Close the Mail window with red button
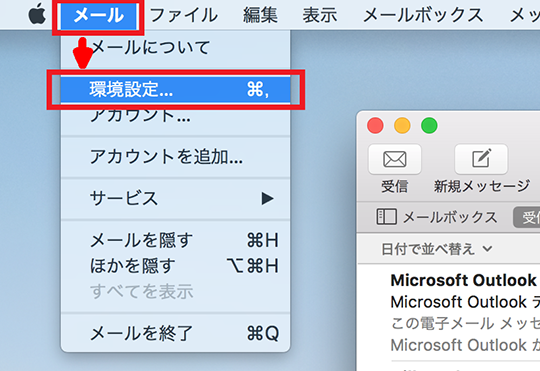This screenshot has width=540, height=371. tap(375, 125)
